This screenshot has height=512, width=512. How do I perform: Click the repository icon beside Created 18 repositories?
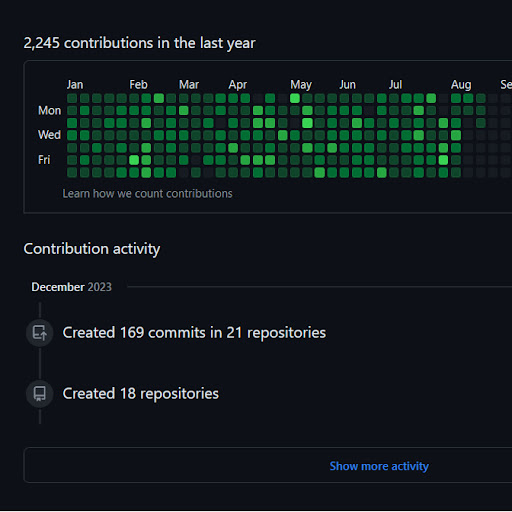pos(40,394)
